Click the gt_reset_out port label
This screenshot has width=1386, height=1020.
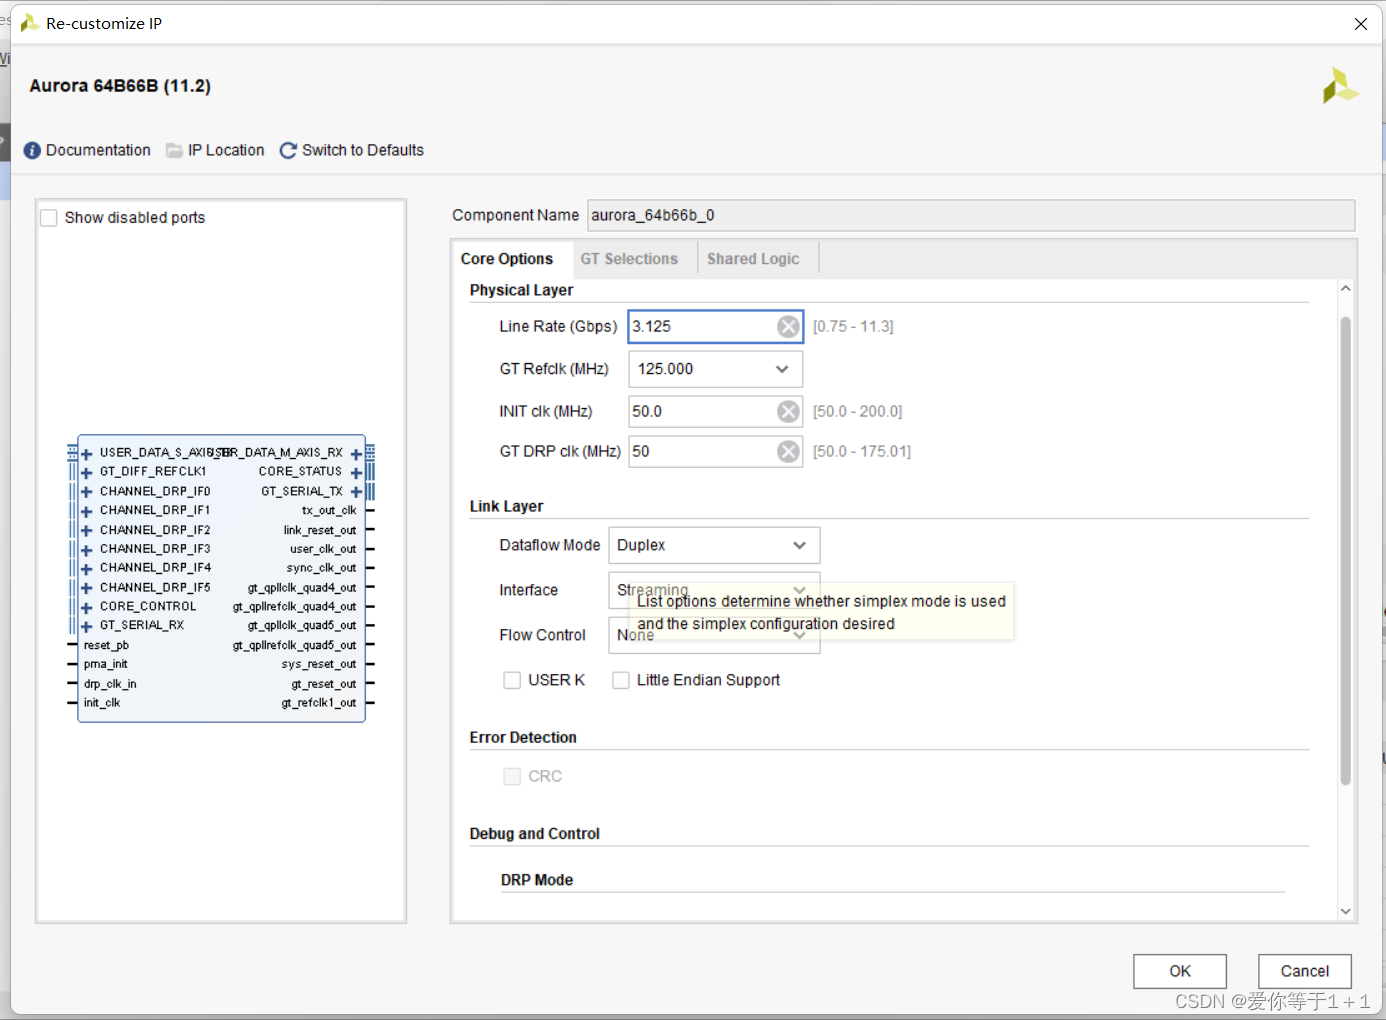click(324, 684)
